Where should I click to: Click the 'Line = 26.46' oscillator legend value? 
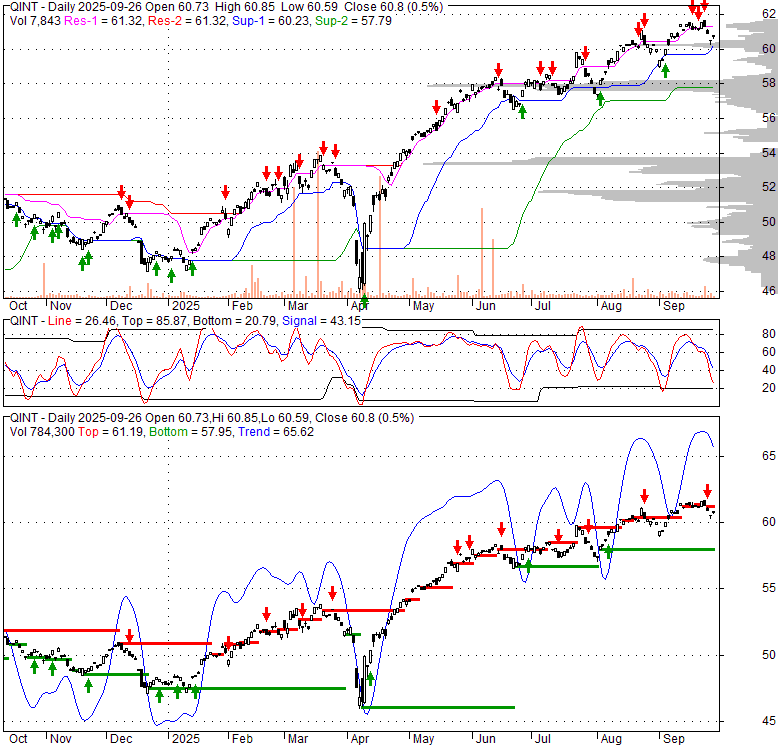tap(83, 321)
